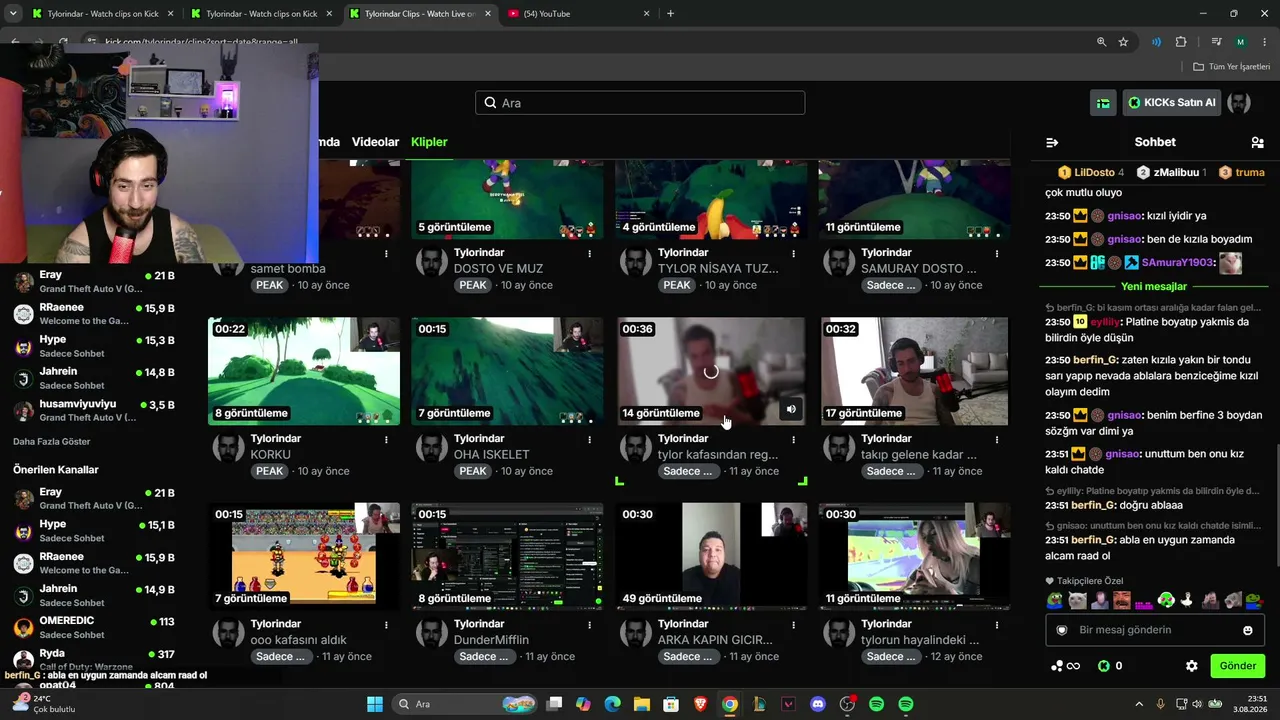
Task: Open Discord from the taskbar
Action: (x=818, y=704)
